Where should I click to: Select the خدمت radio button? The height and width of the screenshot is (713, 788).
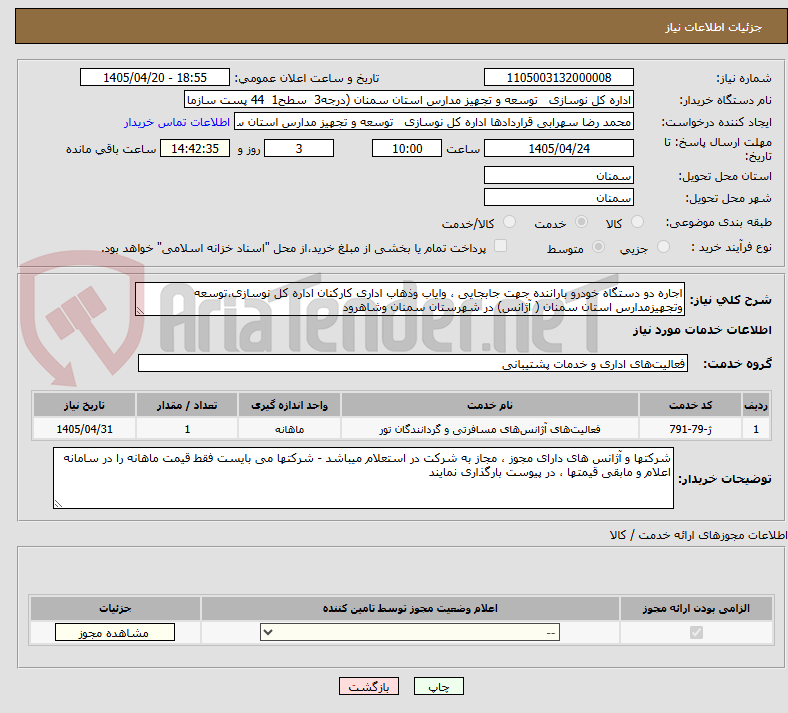[581, 222]
